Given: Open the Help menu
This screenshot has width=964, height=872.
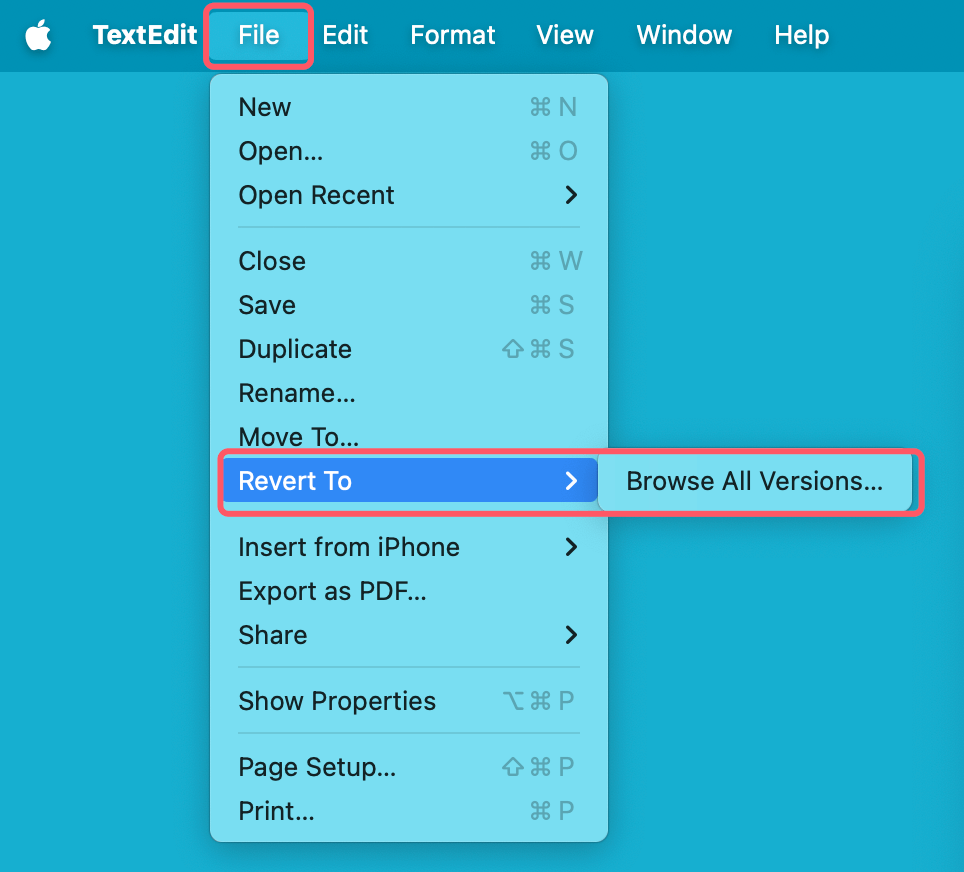Looking at the screenshot, I should coord(800,35).
